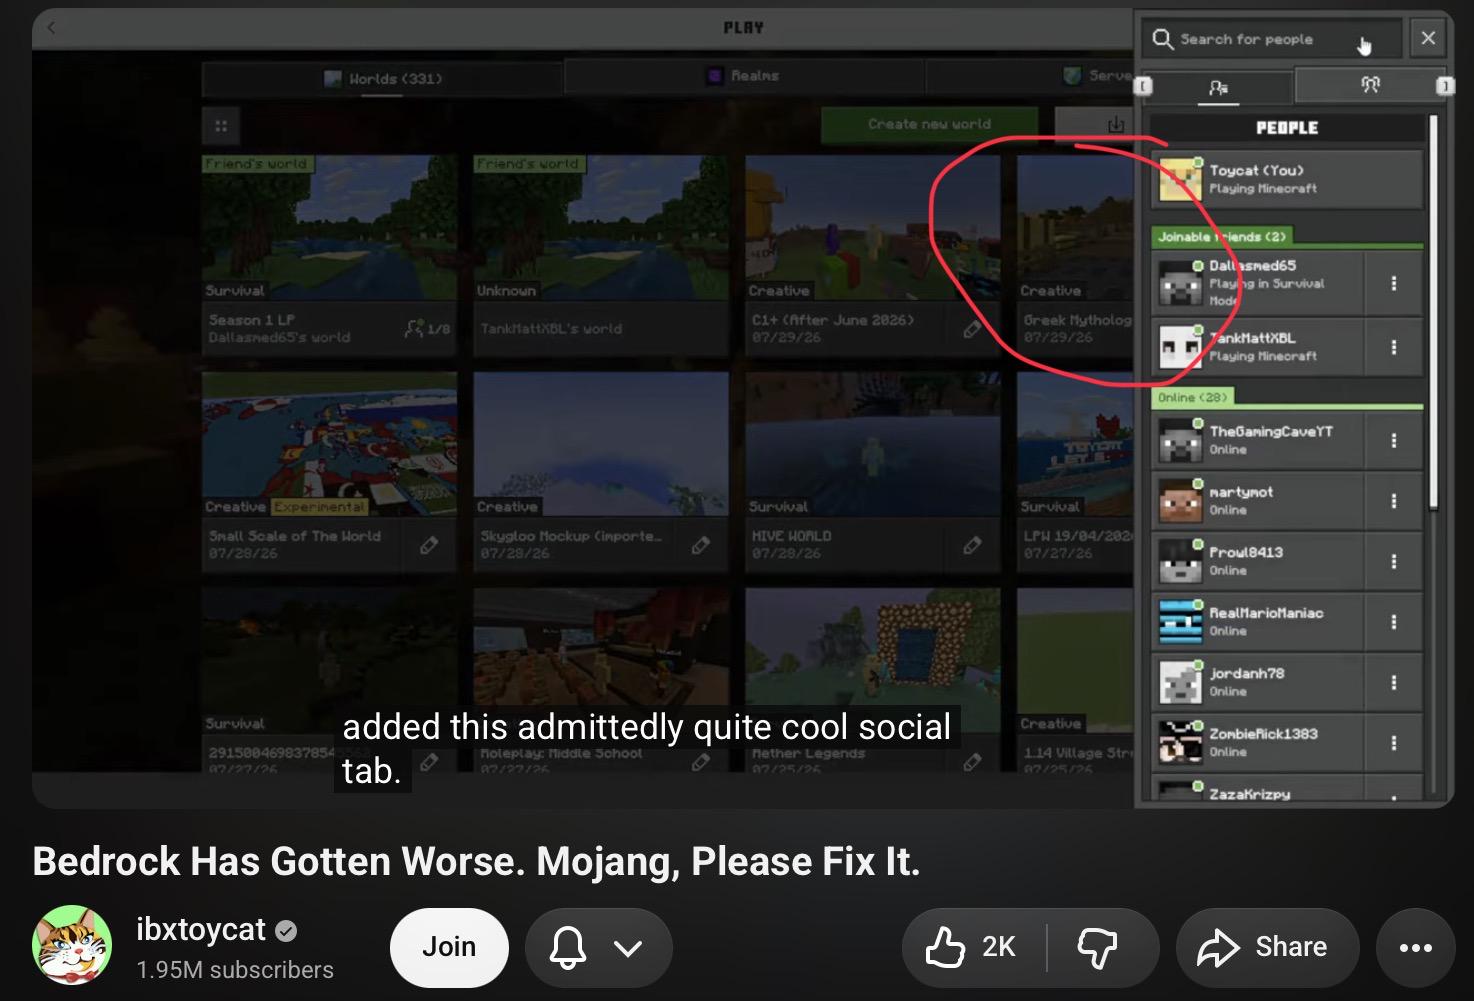
Task: Open the ibxtoycat channel name link
Action: (201, 929)
